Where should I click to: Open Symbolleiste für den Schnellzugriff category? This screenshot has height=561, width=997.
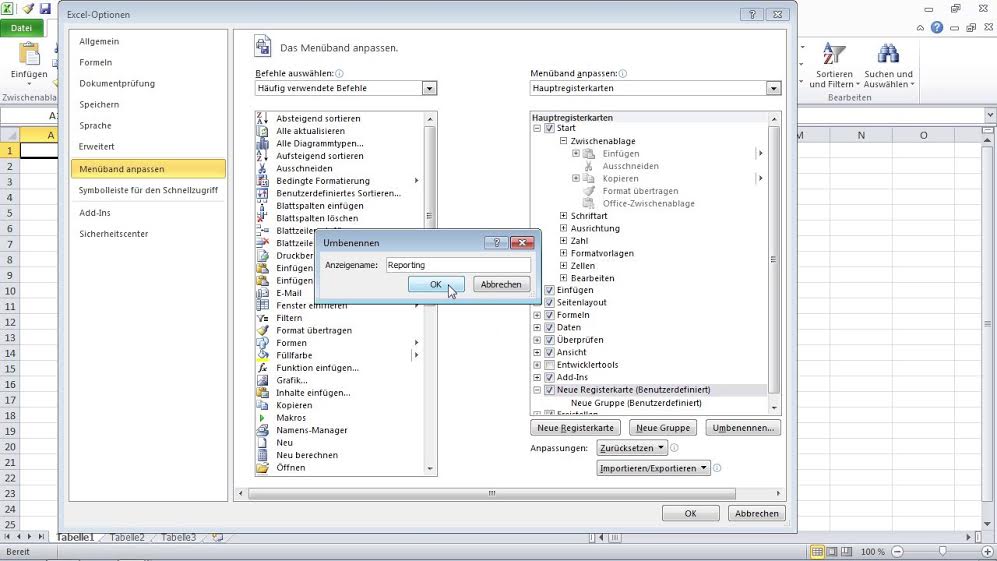148,190
